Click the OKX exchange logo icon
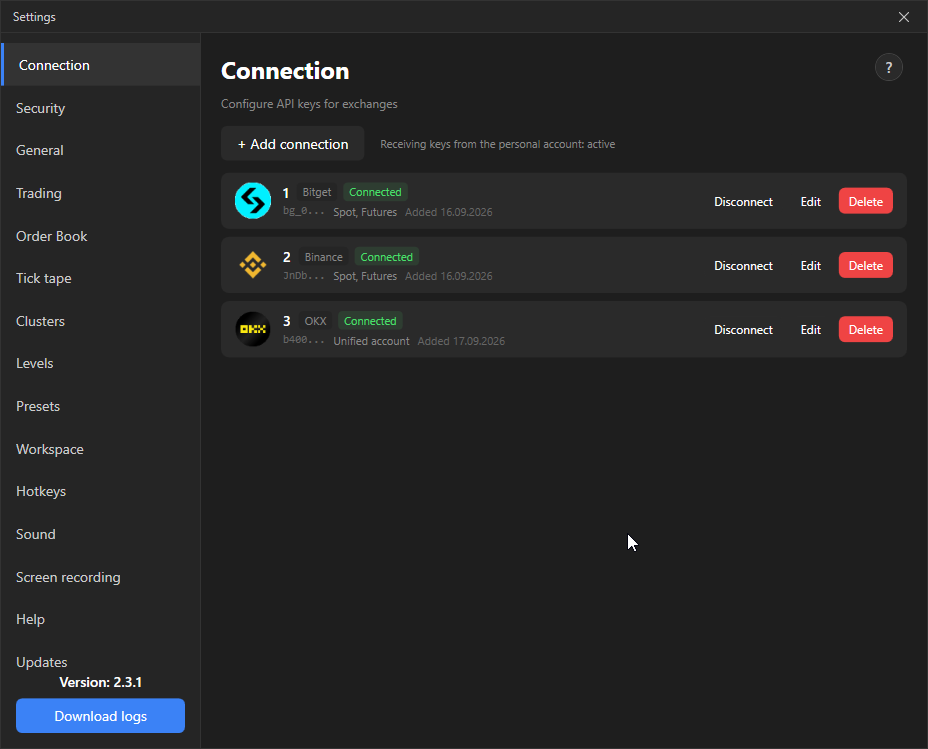The image size is (928, 749). (253, 329)
